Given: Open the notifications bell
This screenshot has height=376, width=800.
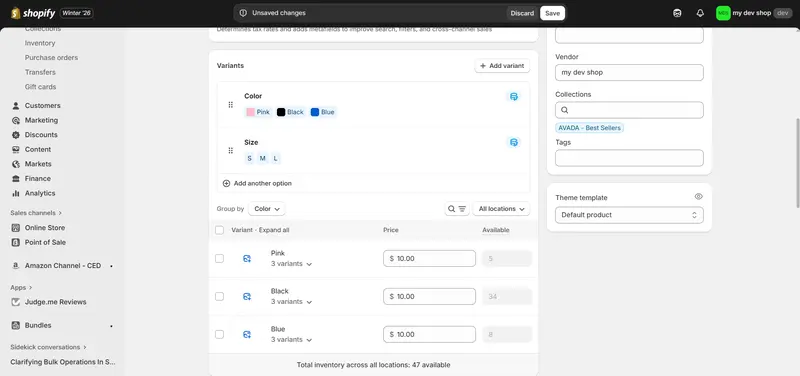Looking at the screenshot, I should click(x=700, y=13).
